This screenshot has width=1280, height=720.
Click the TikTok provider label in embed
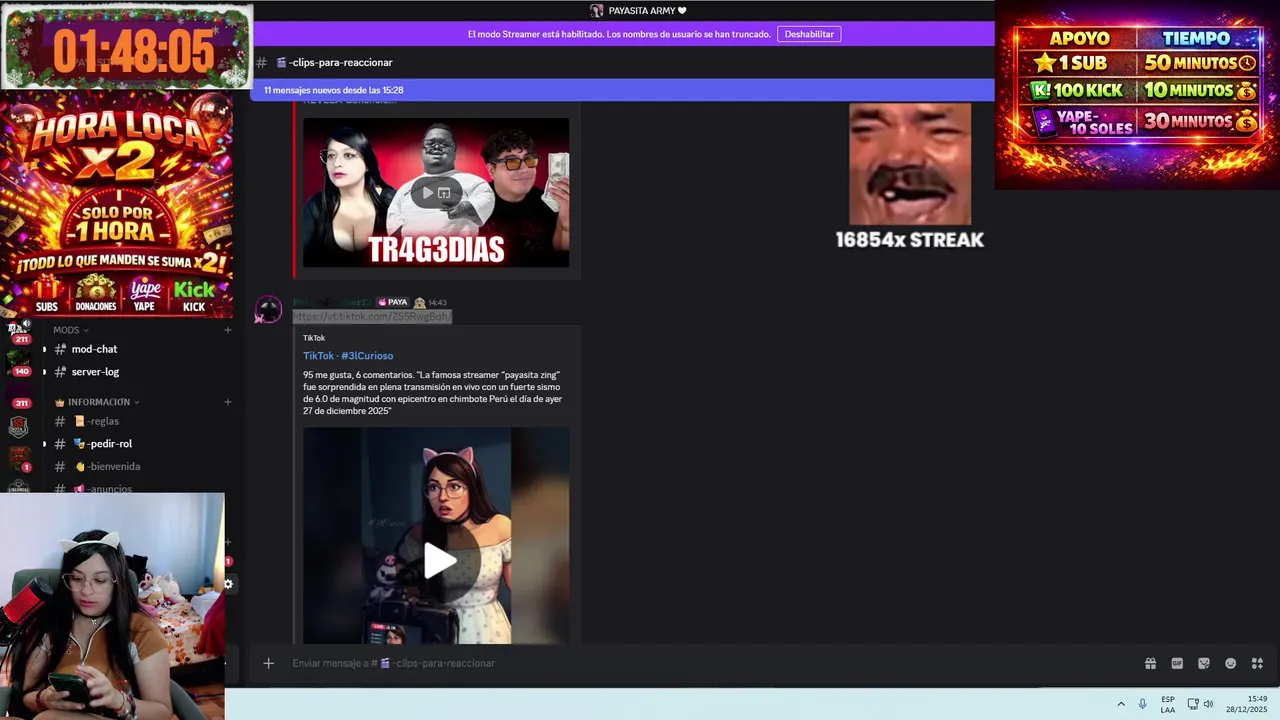[314, 338]
